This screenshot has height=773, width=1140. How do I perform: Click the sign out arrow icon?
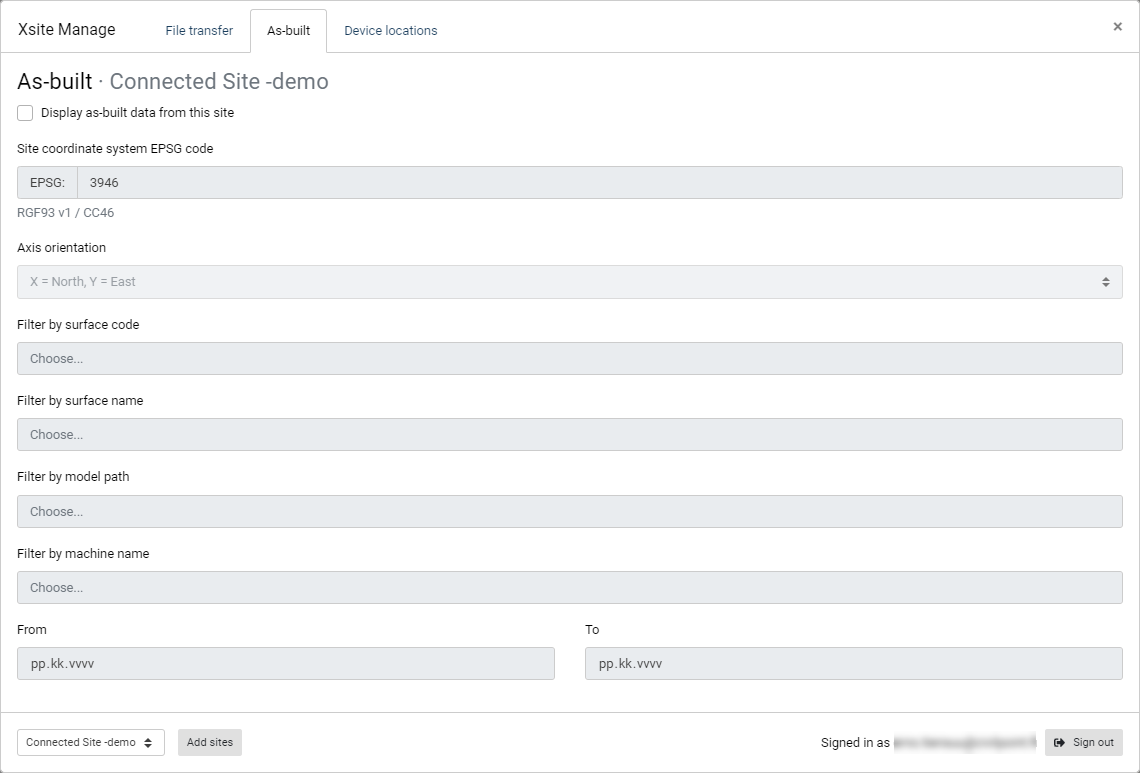[1059, 742]
